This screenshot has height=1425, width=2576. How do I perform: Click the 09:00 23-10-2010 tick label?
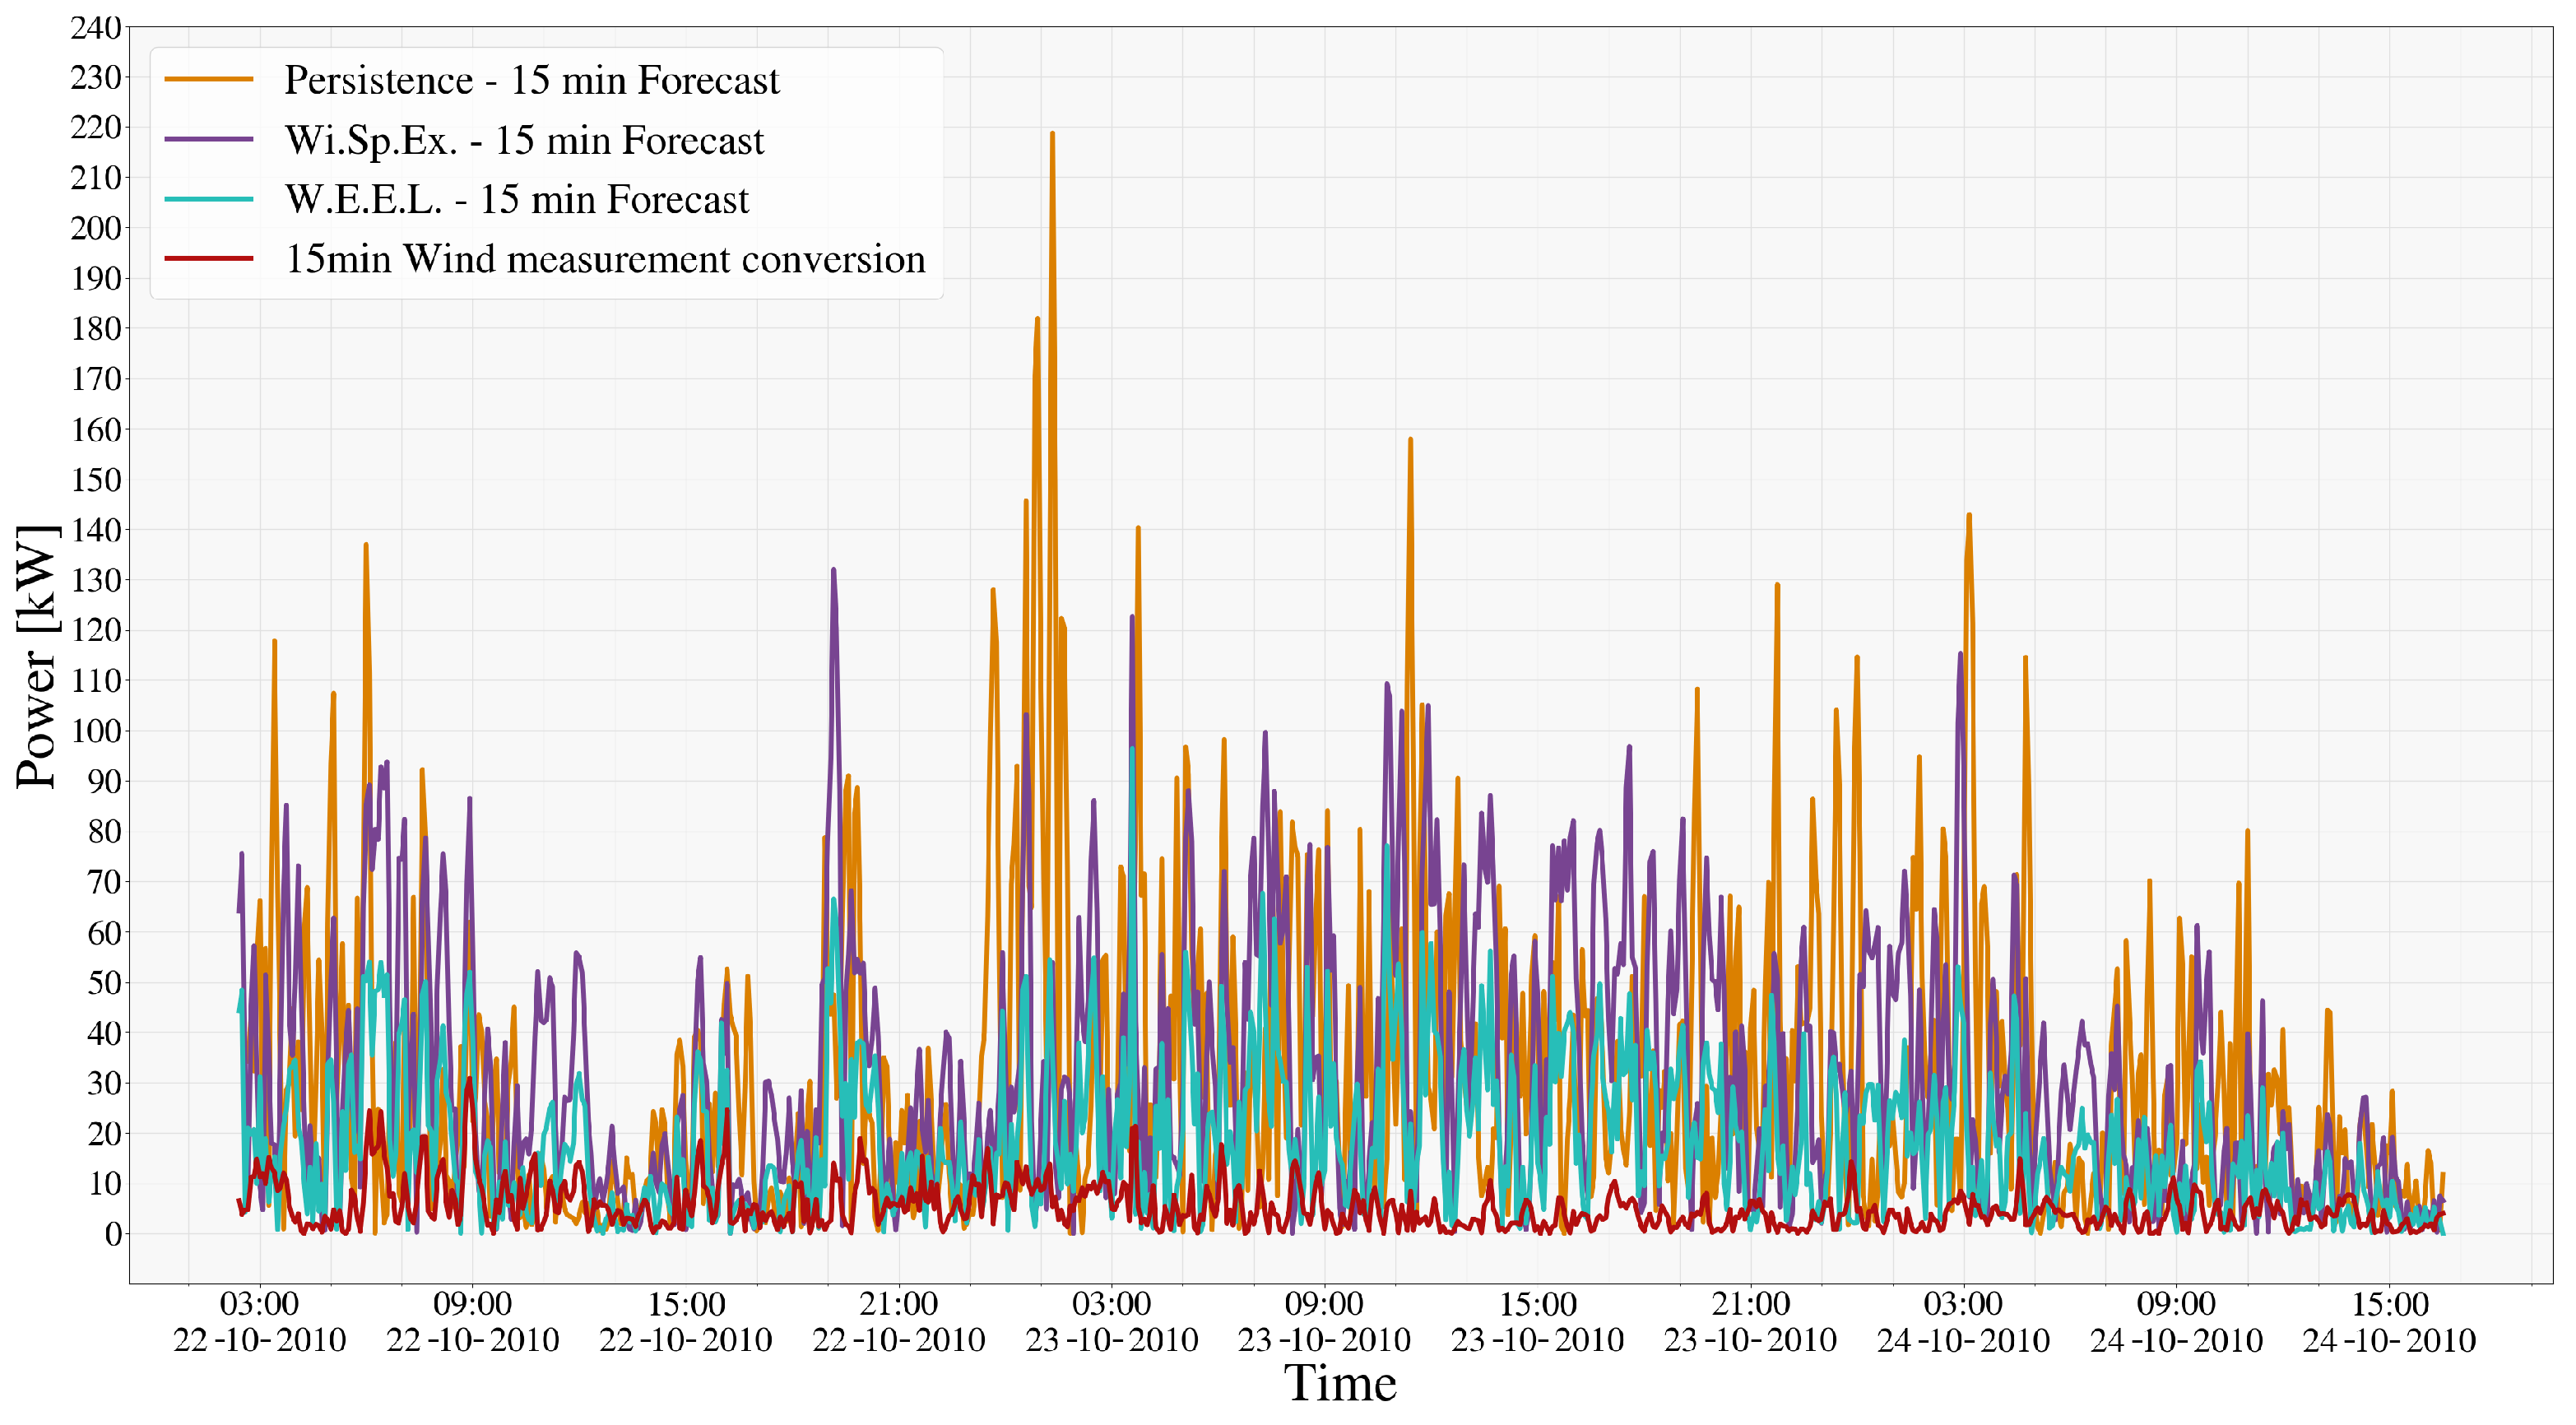point(1323,1322)
